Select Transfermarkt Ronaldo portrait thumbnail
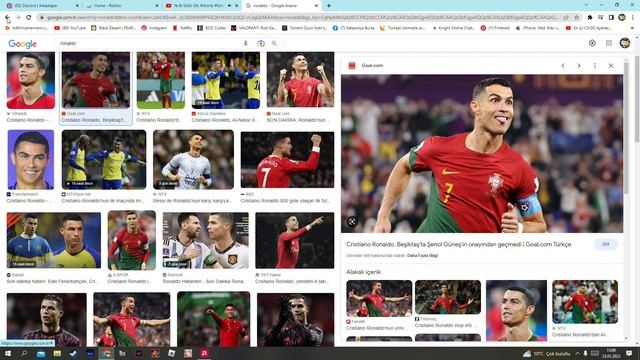The height and width of the screenshot is (360, 640). click(x=31, y=160)
